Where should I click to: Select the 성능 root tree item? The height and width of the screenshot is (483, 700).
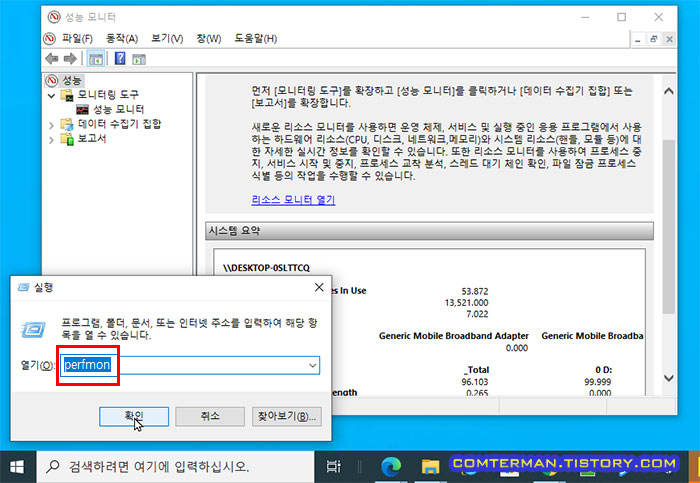(x=71, y=80)
